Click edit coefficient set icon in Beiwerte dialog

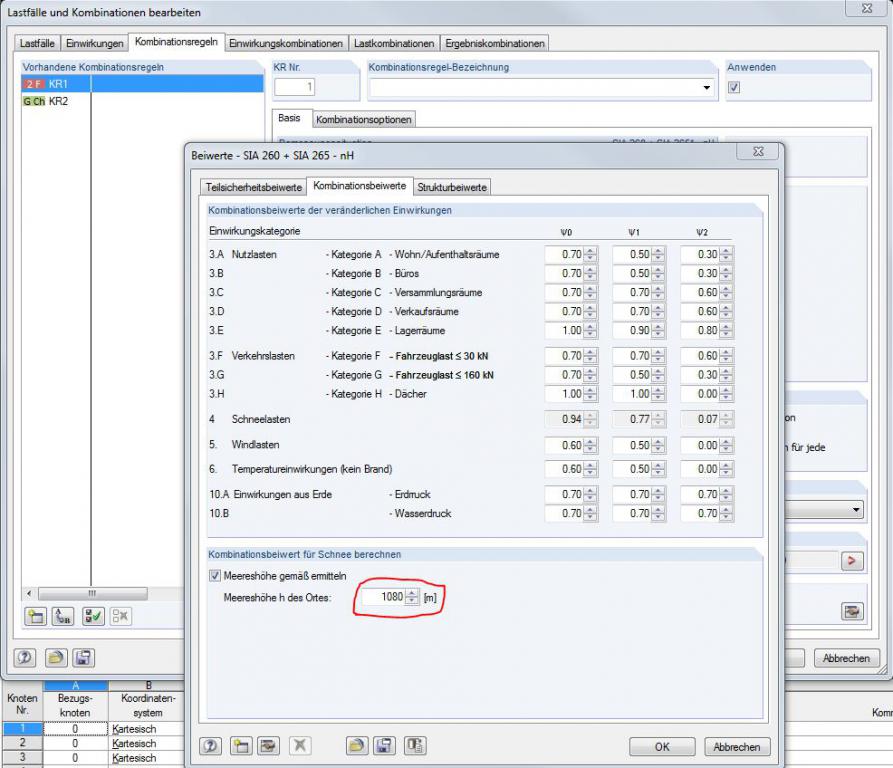[x=268, y=746]
